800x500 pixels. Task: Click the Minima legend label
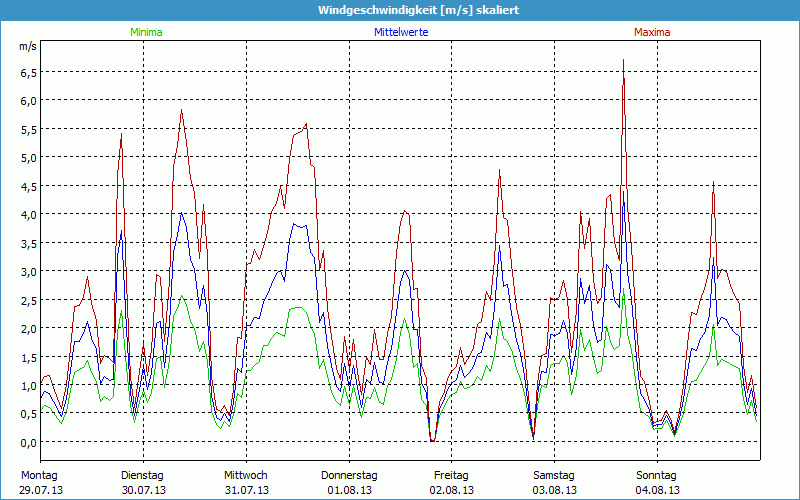[x=146, y=32]
